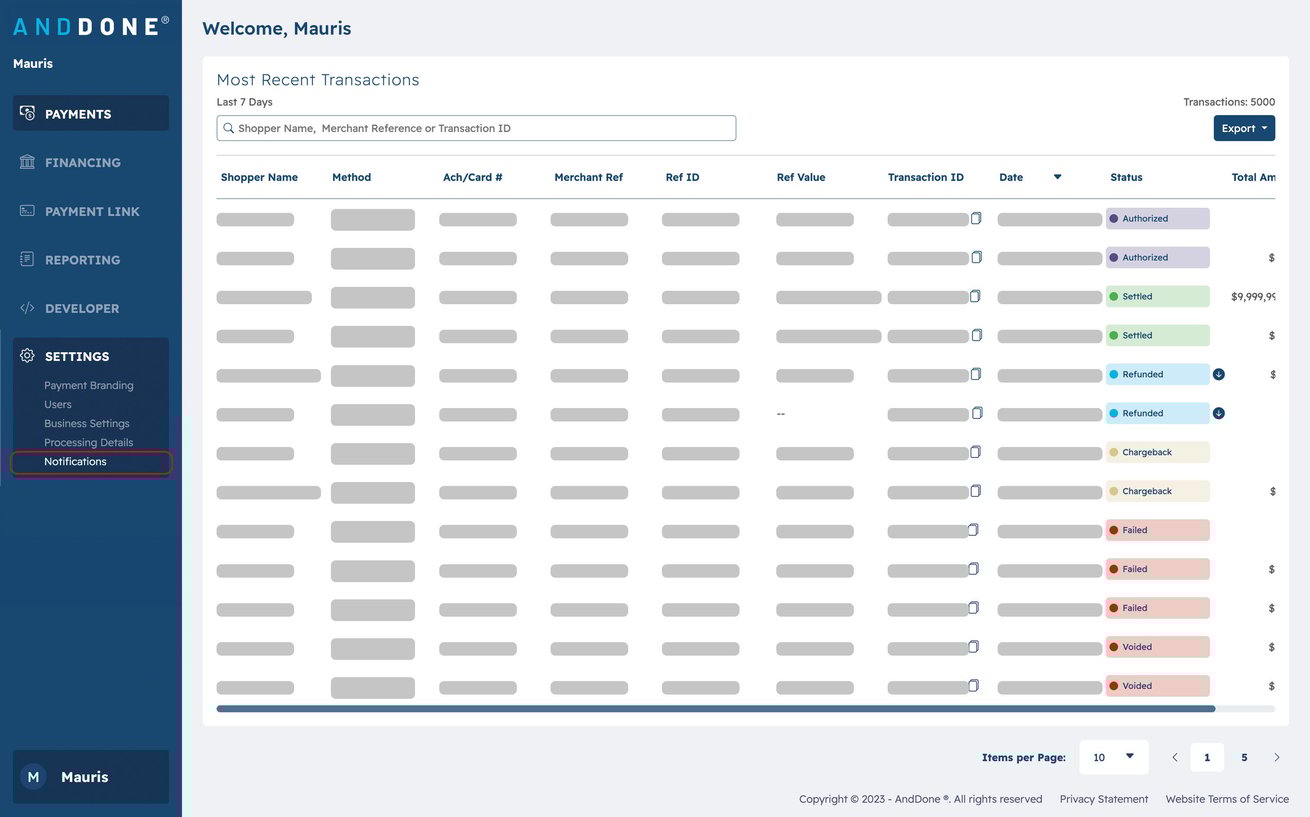This screenshot has width=1310, height=817.
Task: Select Notifications under Settings
Action: 75,461
